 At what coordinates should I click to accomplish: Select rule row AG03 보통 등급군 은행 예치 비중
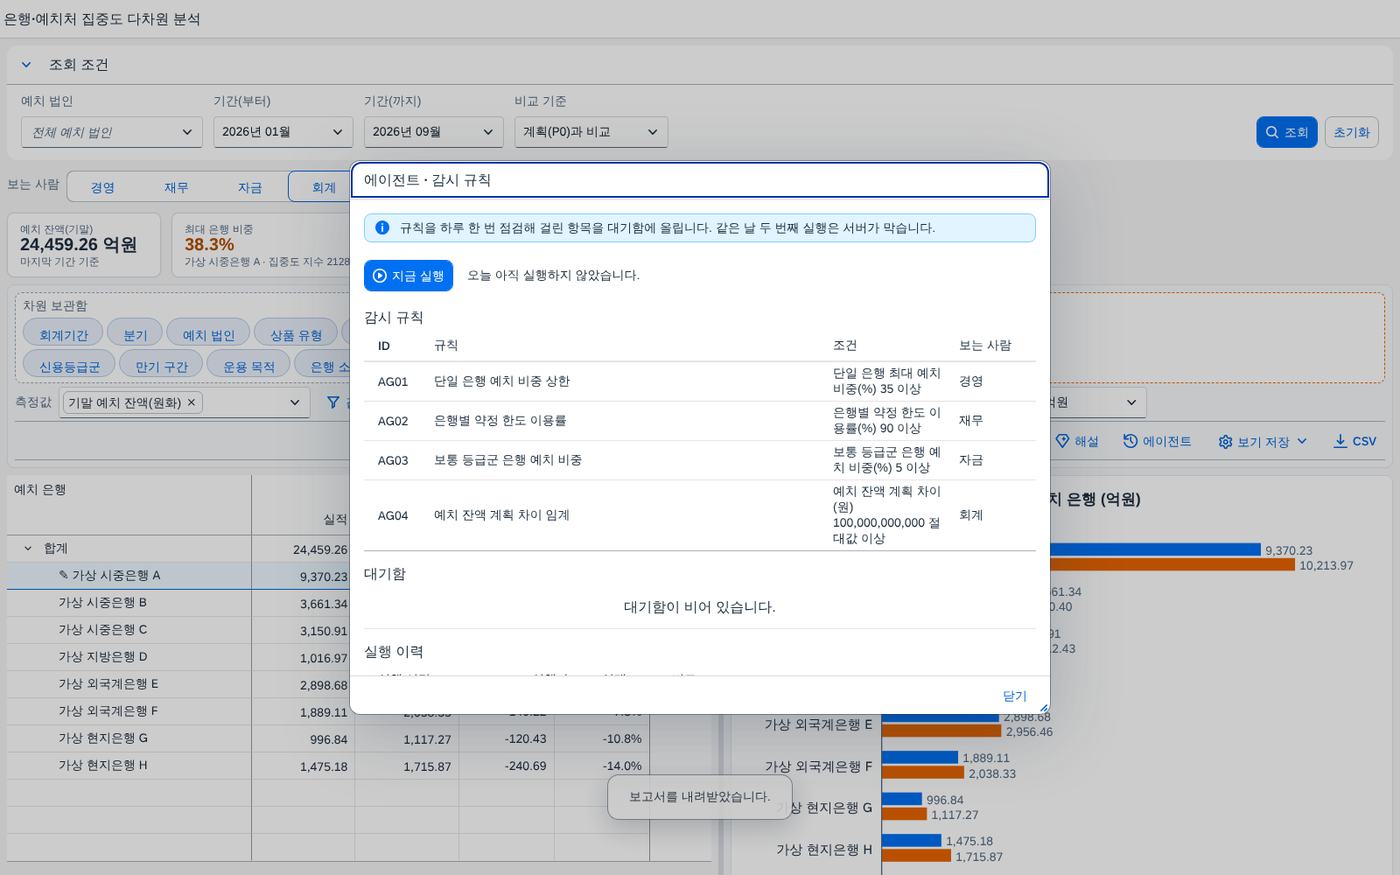coord(699,460)
